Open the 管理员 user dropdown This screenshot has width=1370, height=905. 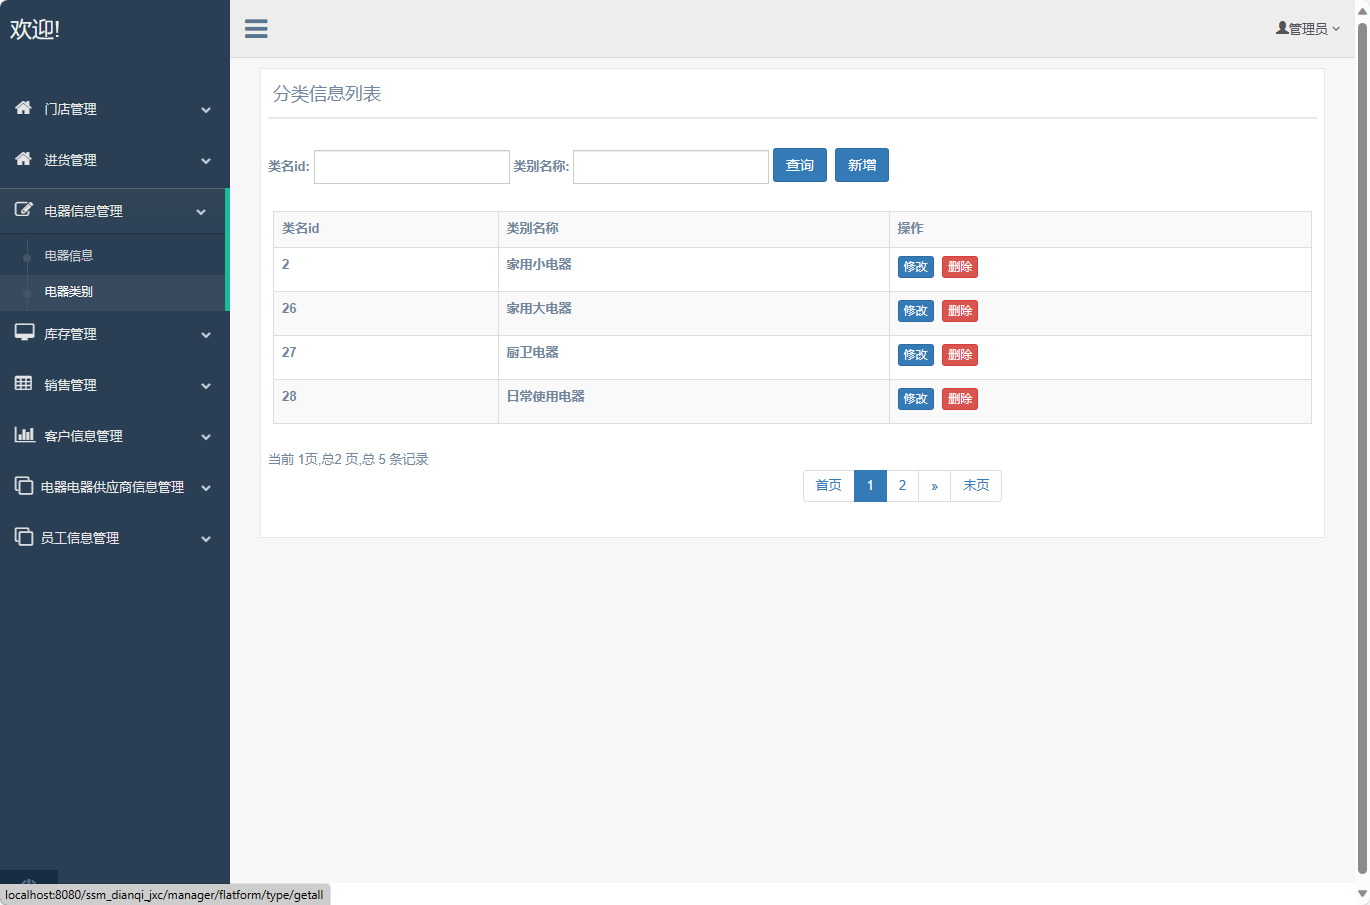[1307, 29]
